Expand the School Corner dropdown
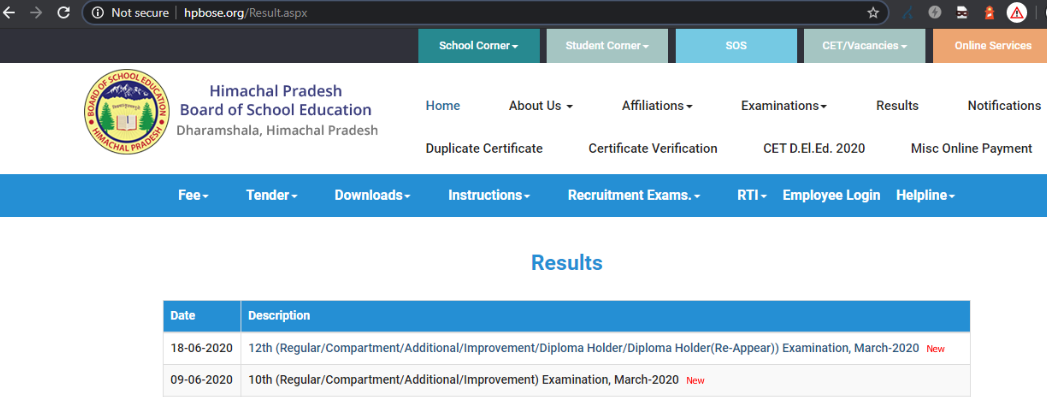Viewport: 1047px width, 397px height. pos(479,46)
